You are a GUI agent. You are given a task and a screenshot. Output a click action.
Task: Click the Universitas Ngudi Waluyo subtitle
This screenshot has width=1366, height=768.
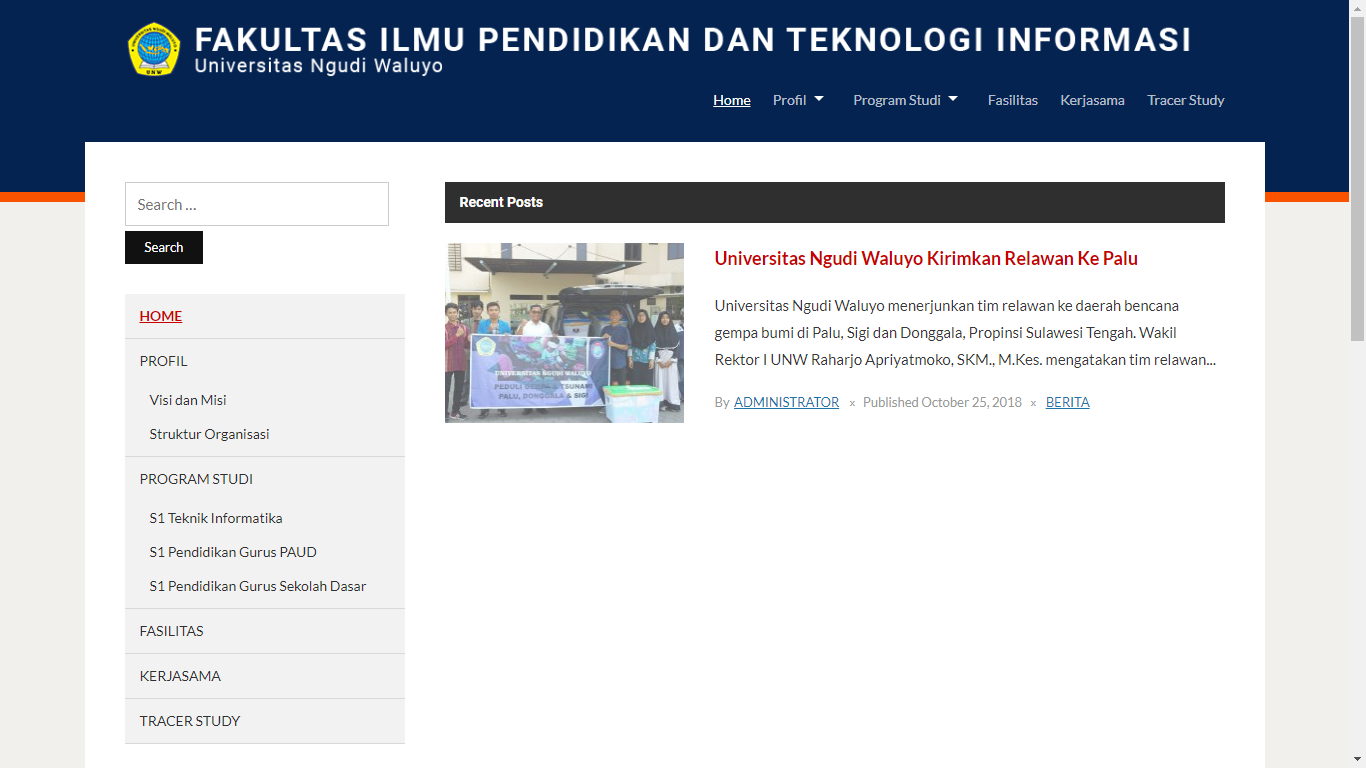click(x=319, y=66)
